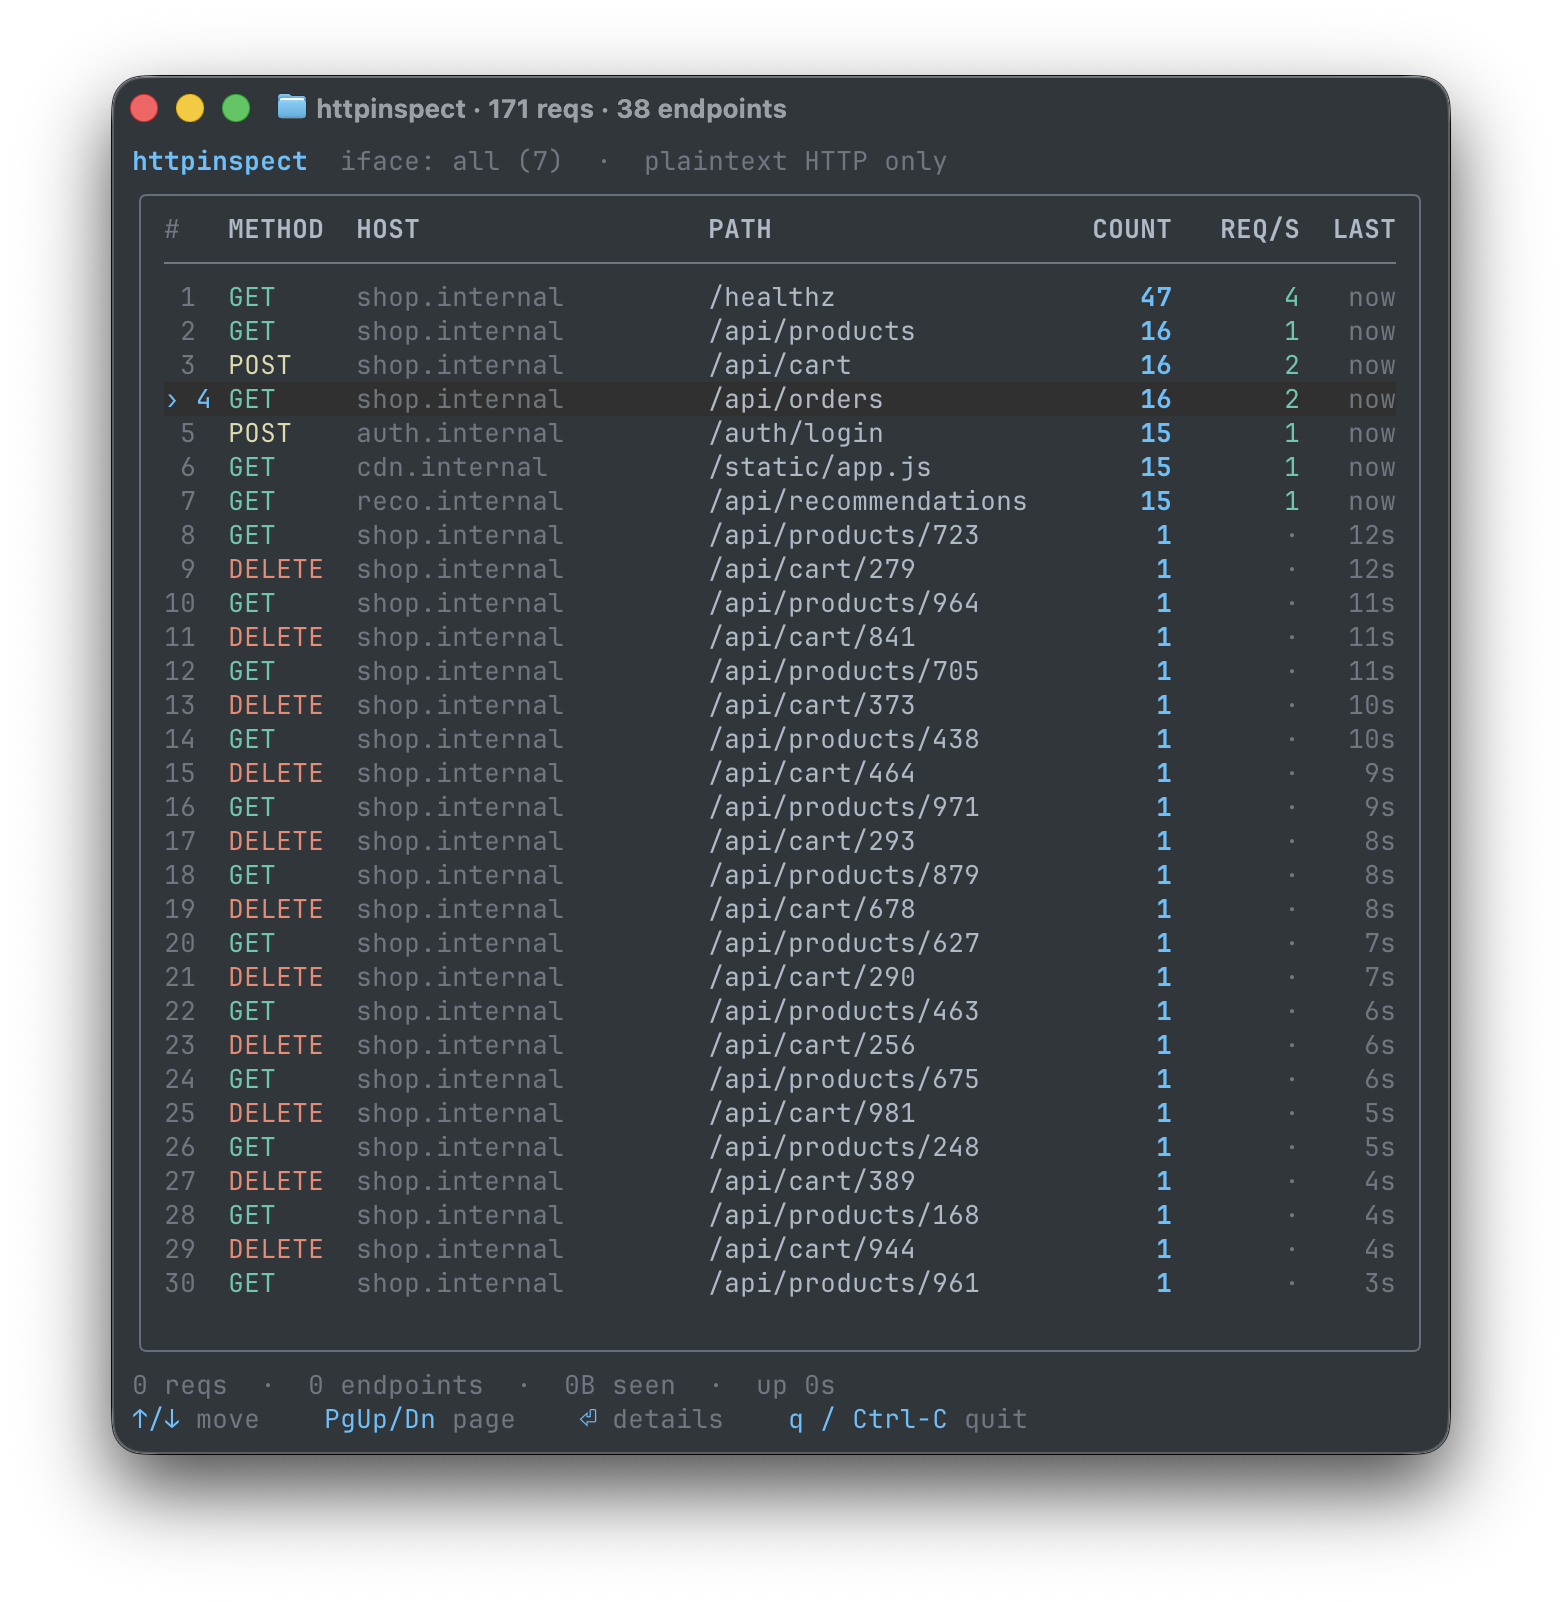Select the /api/products/248 row

tap(780, 1147)
